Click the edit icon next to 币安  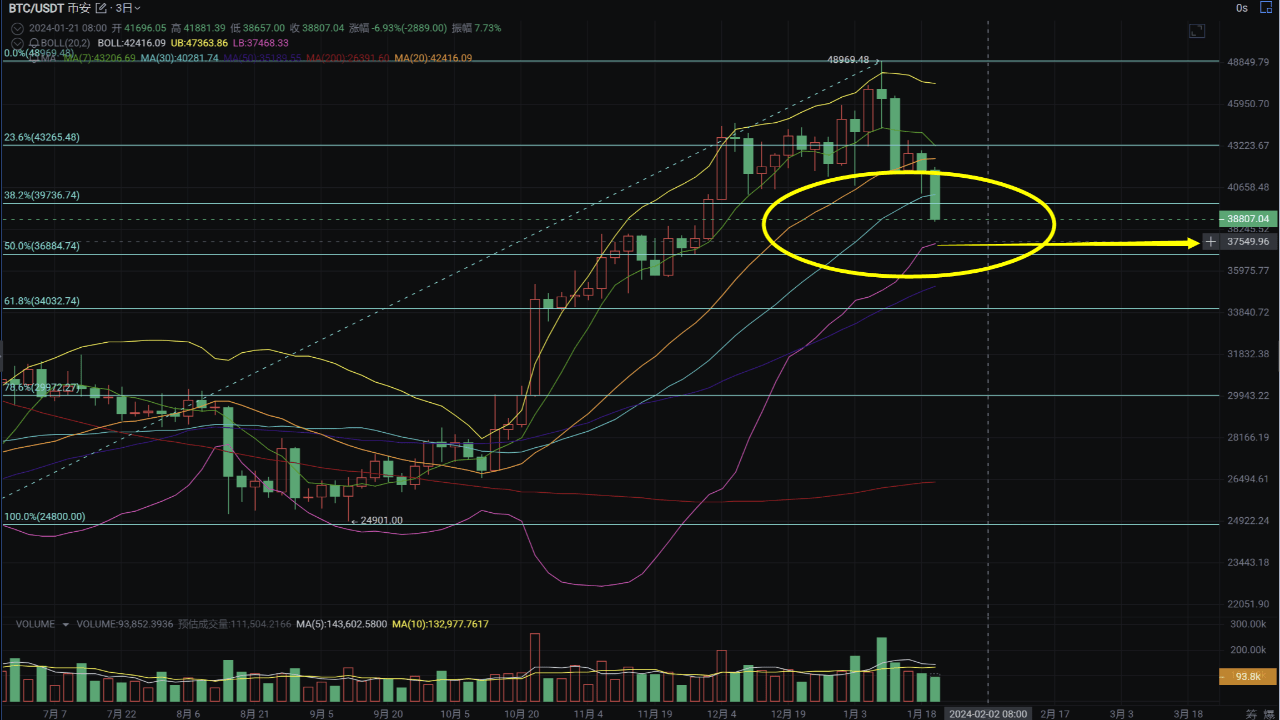pyautogui.click(x=100, y=8)
